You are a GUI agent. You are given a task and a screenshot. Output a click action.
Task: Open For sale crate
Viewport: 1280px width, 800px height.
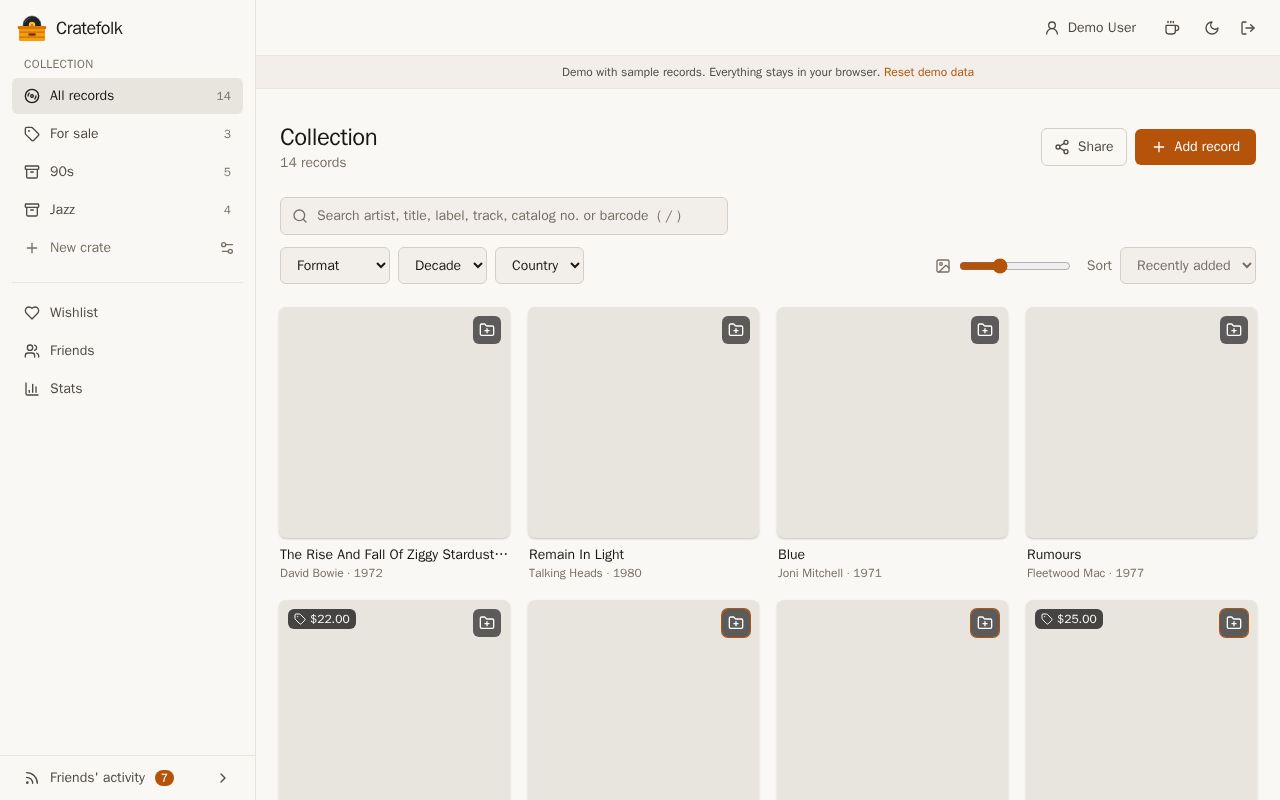(x=127, y=134)
